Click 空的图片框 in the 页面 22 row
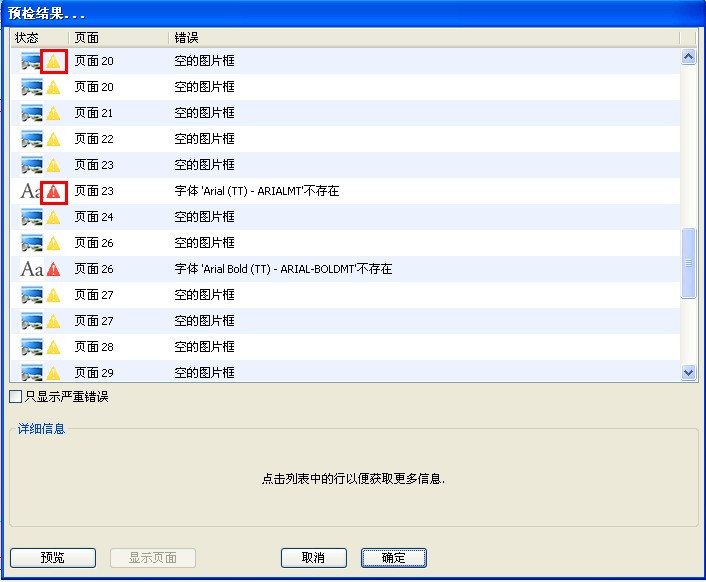 (x=204, y=139)
